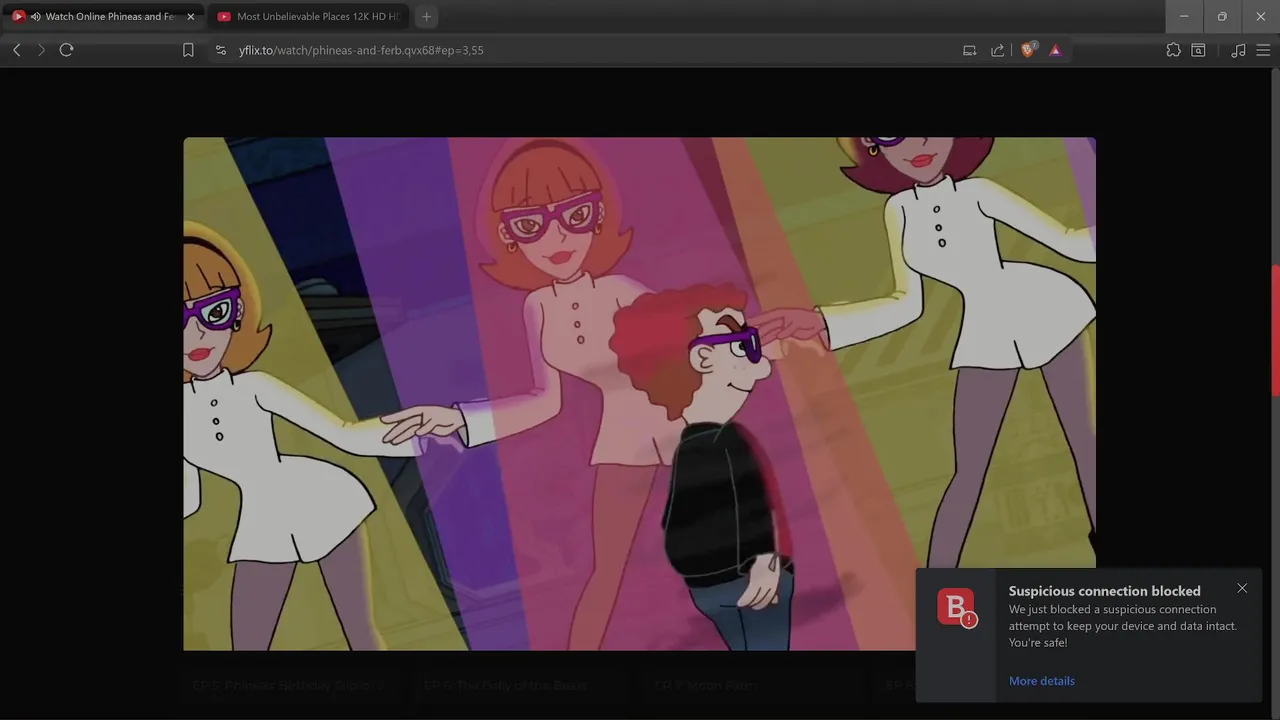
Task: Click the forward navigation arrow
Action: (41, 50)
